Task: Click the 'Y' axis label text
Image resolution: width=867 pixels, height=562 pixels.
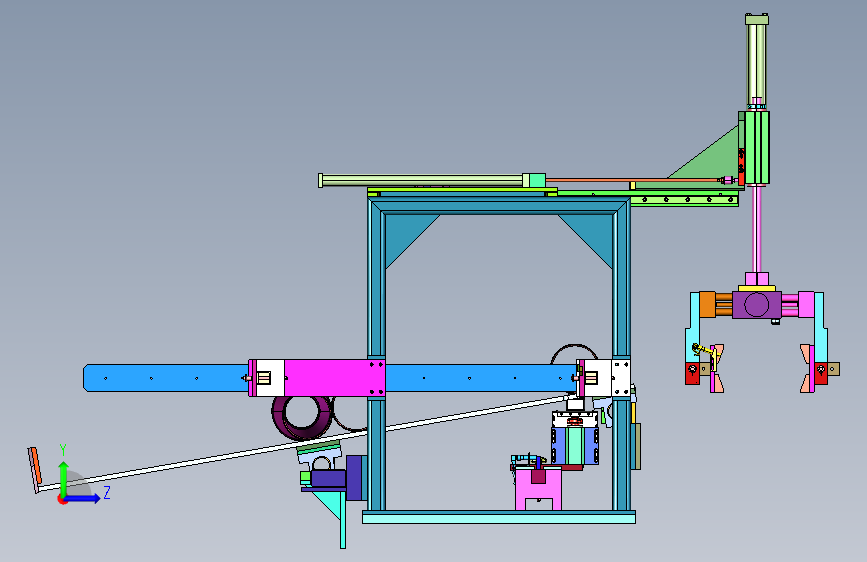Action: (x=63, y=450)
